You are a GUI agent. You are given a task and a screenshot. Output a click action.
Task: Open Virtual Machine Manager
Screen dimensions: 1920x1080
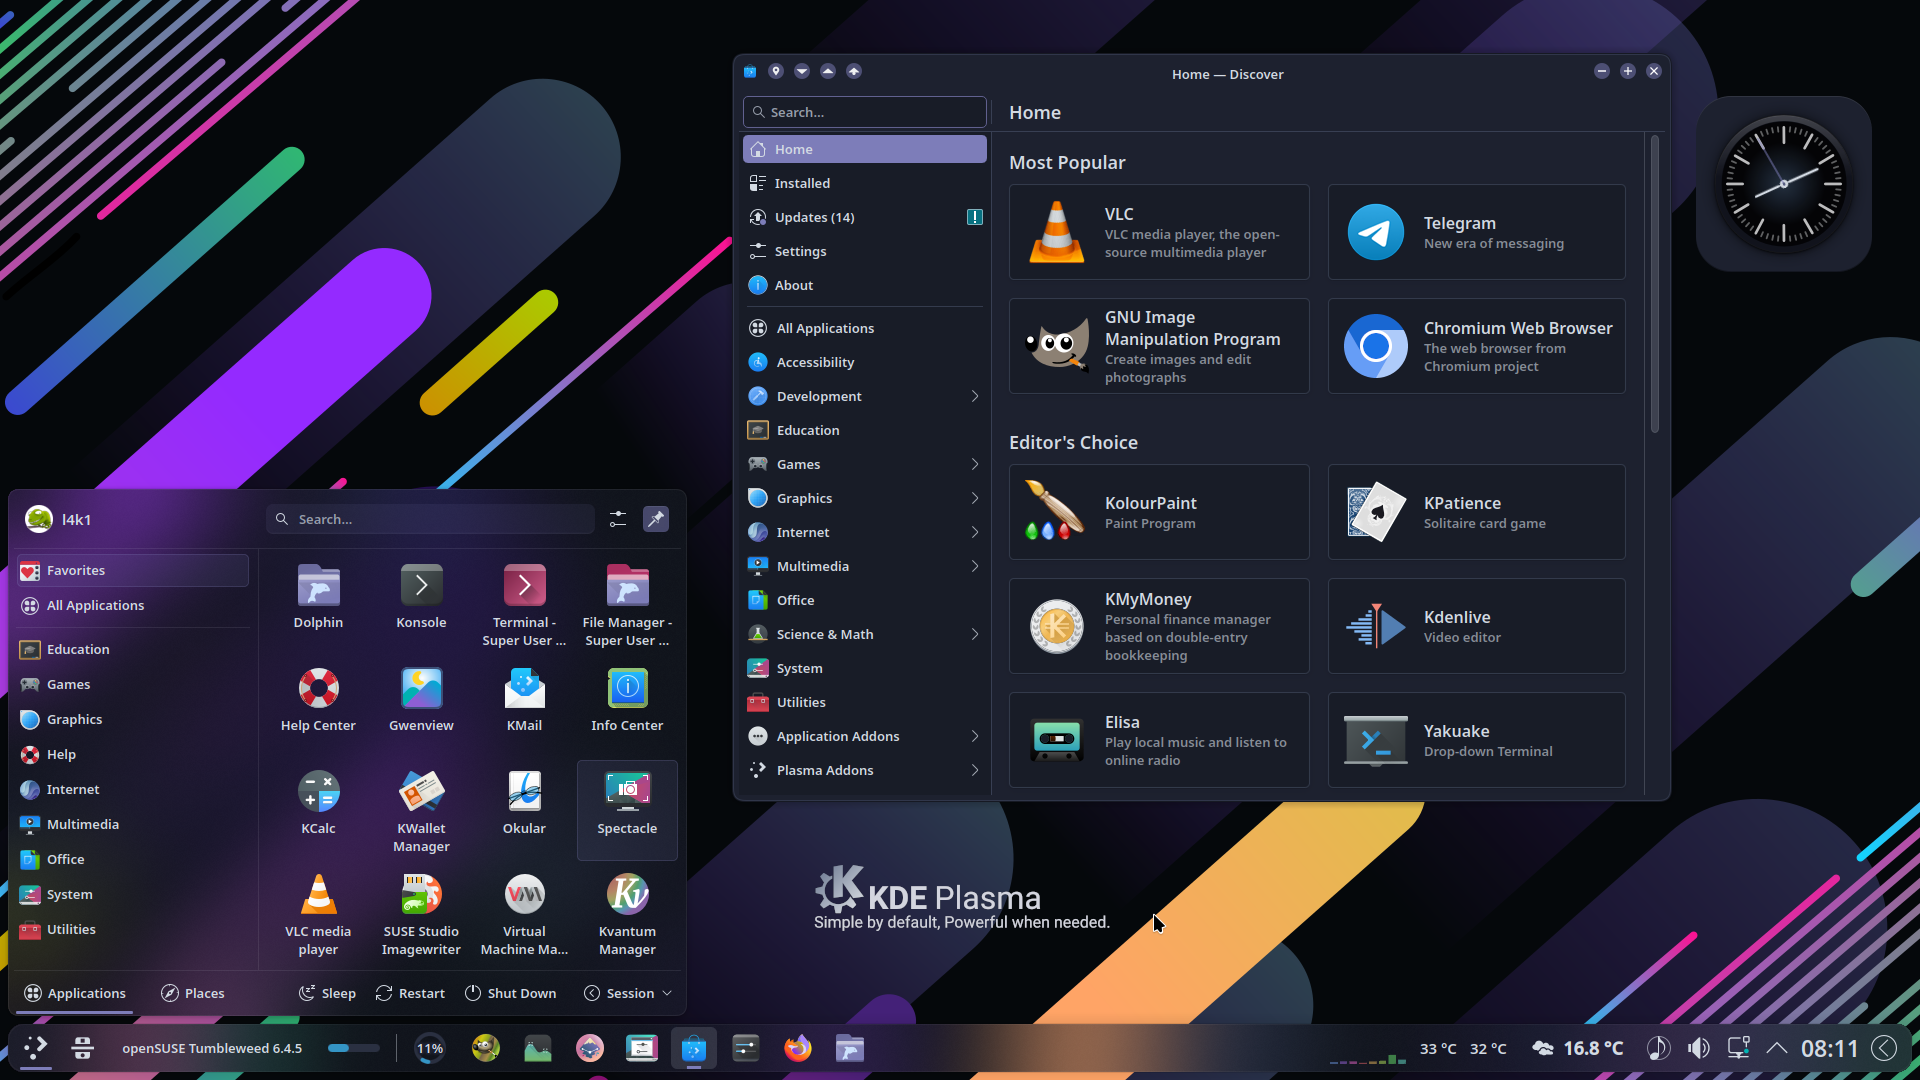click(x=524, y=913)
